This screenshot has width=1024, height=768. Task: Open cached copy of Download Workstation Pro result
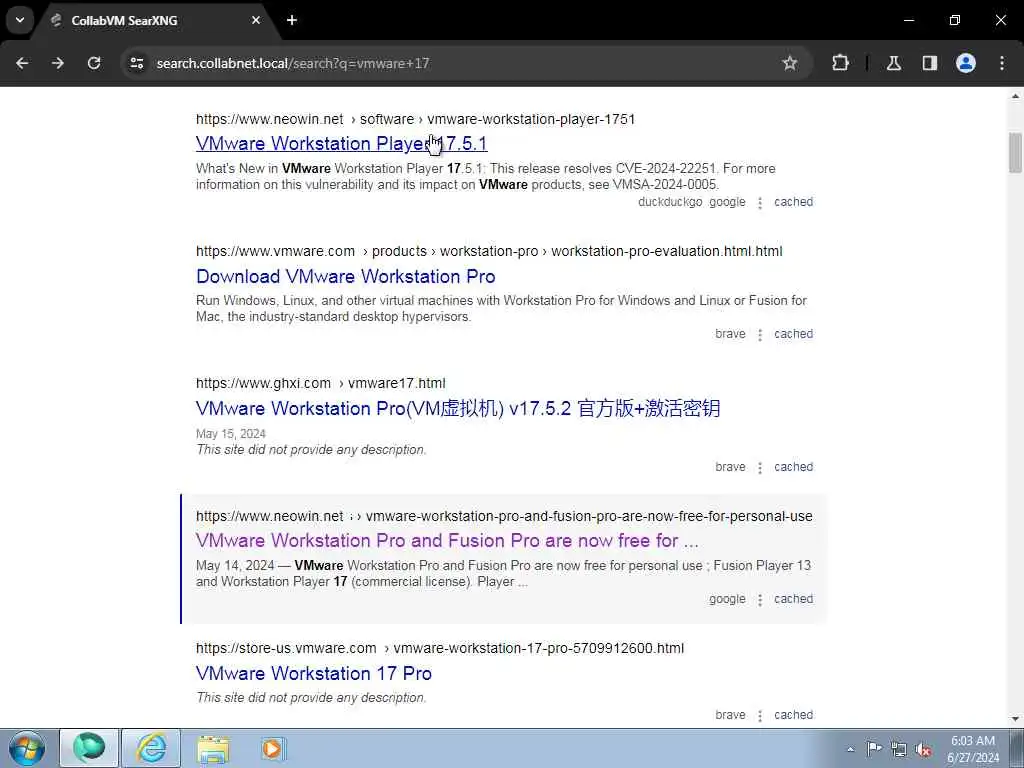tap(793, 334)
